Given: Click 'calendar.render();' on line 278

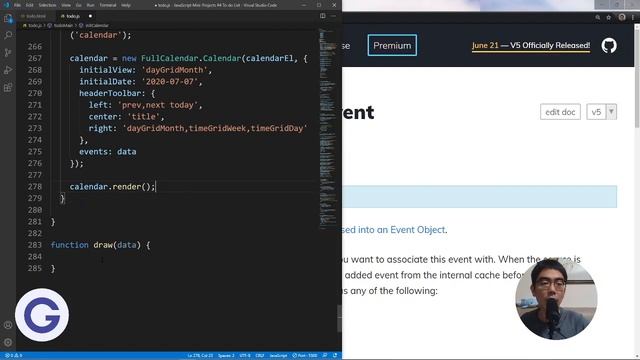Looking at the screenshot, I should 112,187.
